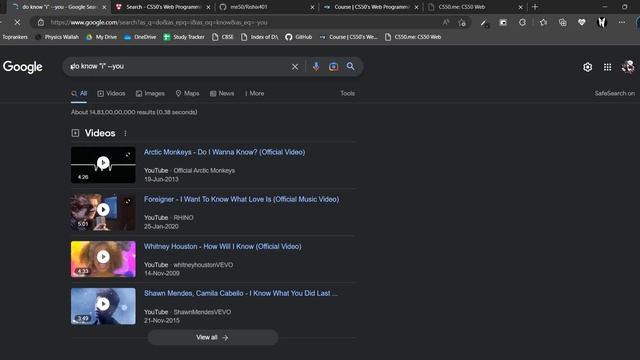Open the Google apps grid
This screenshot has width=640, height=360.
click(x=607, y=67)
